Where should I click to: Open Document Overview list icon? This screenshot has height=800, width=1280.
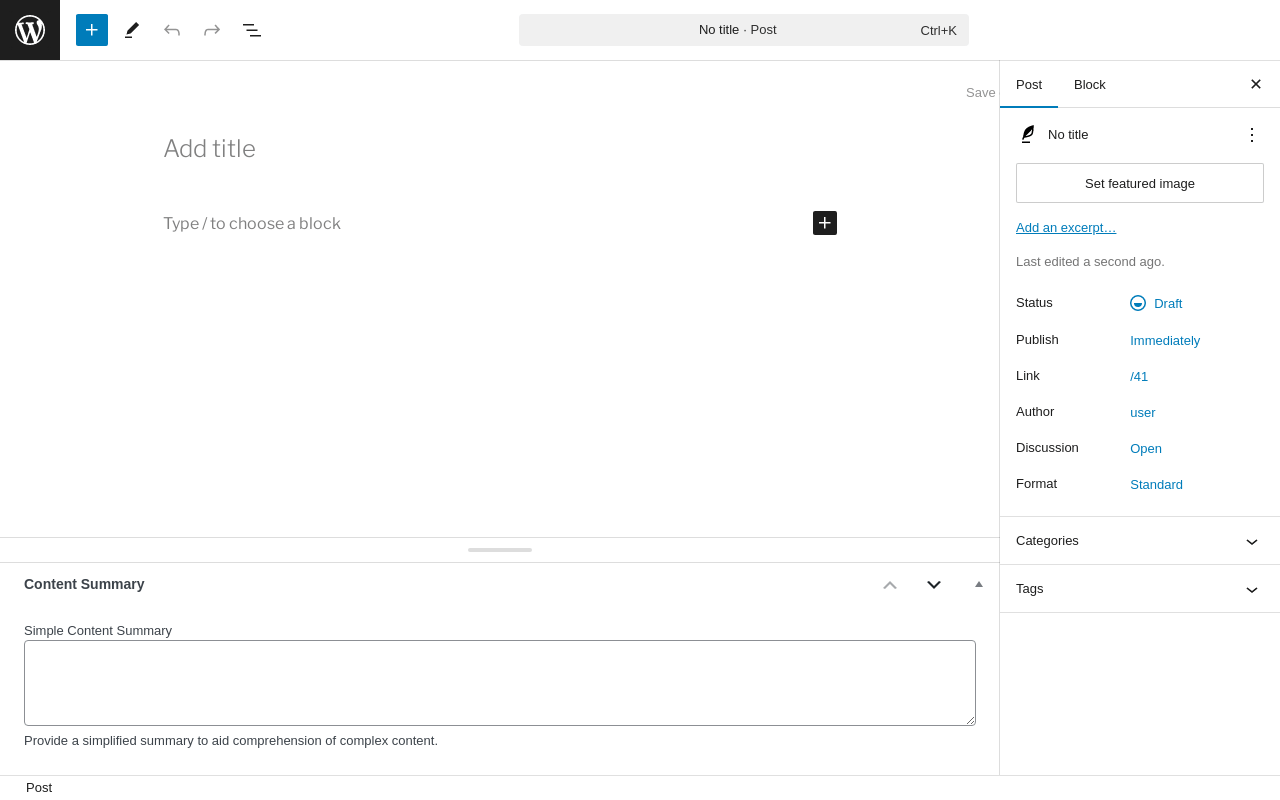(252, 30)
